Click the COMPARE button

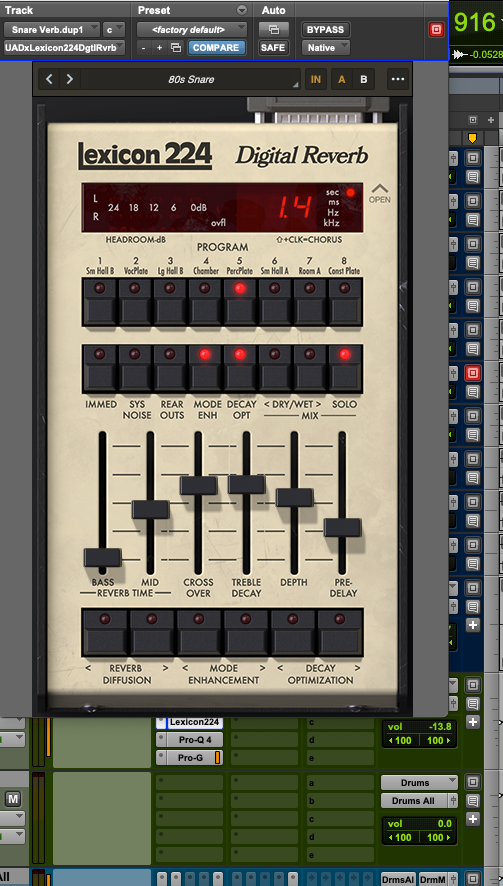tap(217, 48)
